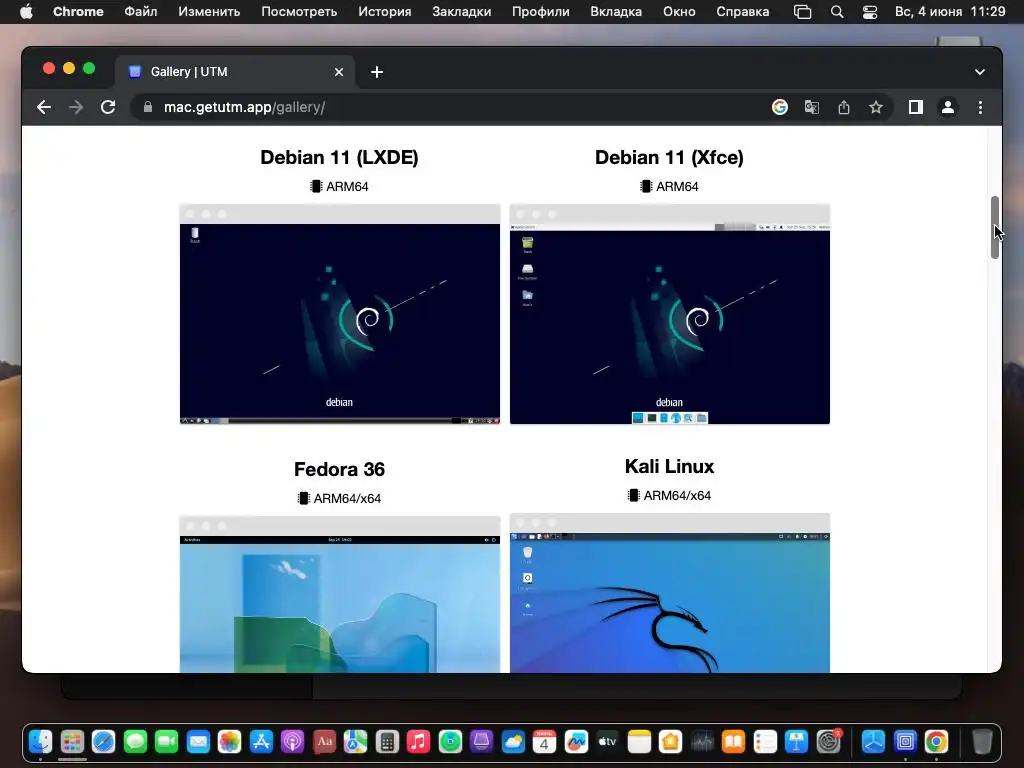Image resolution: width=1024 pixels, height=768 pixels.
Task: Open the Изменить menu
Action: click(209, 12)
